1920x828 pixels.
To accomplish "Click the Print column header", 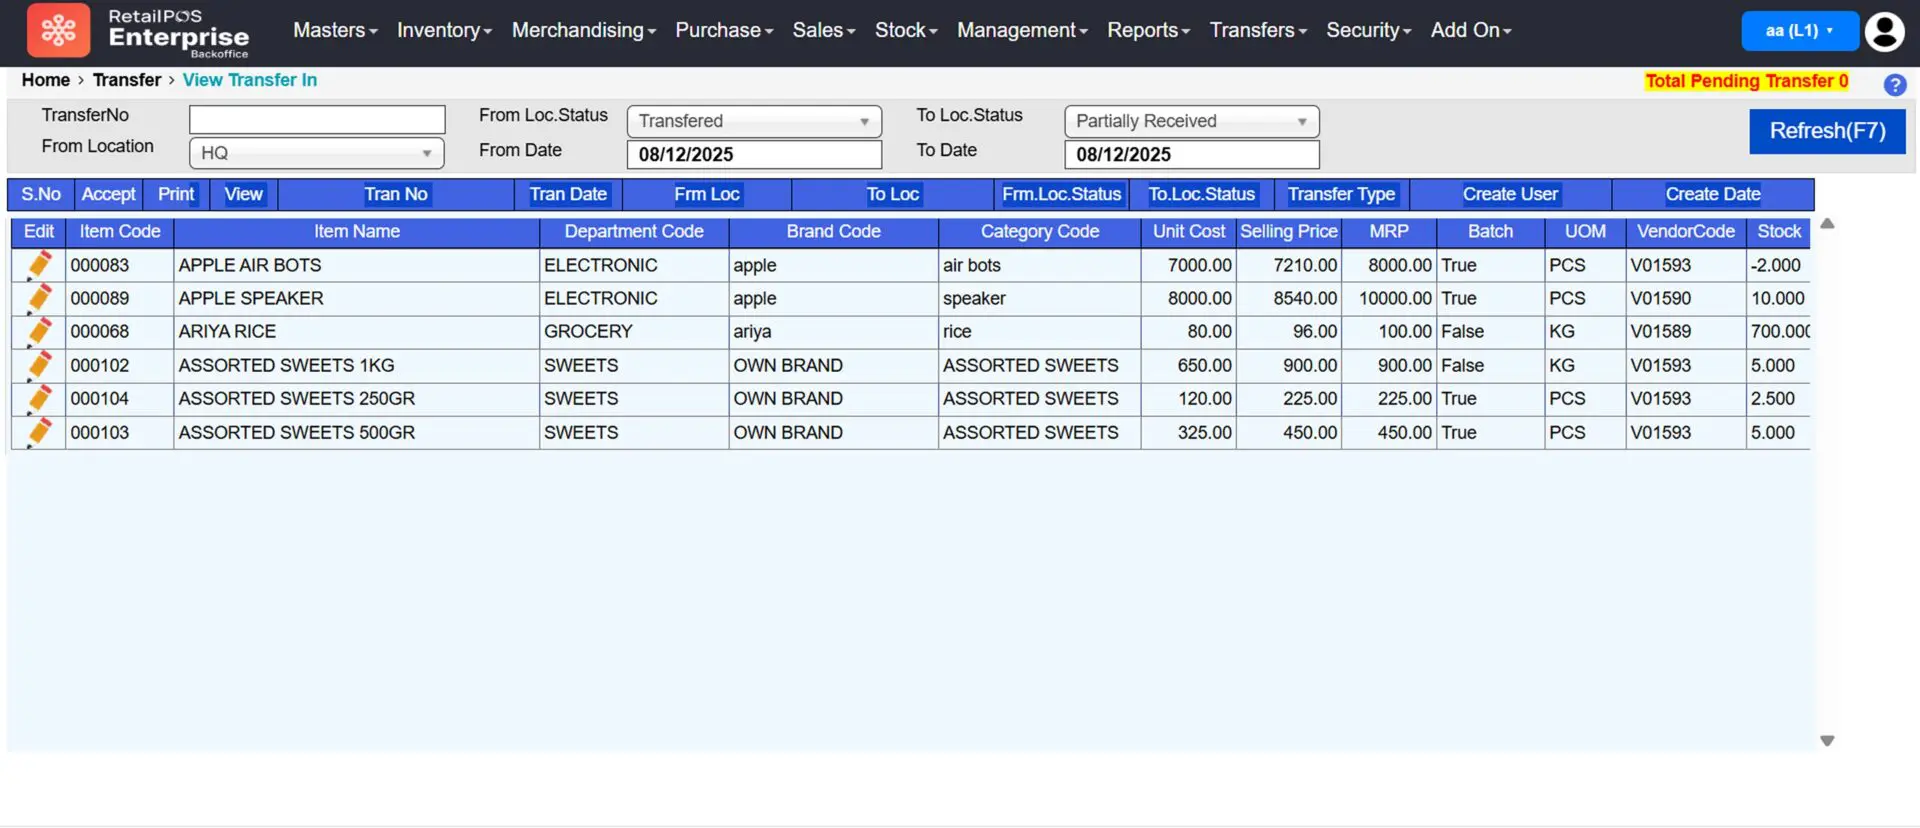I will (176, 194).
